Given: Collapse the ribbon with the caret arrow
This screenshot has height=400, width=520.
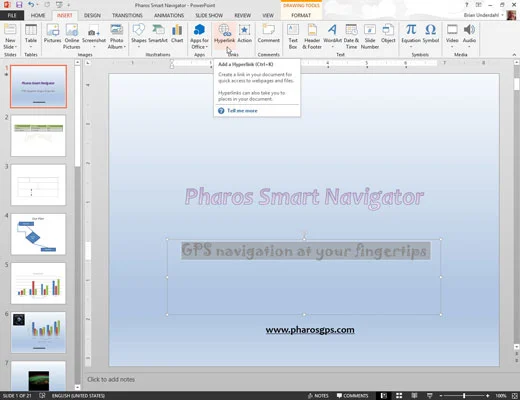Looking at the screenshot, I should 514,54.
